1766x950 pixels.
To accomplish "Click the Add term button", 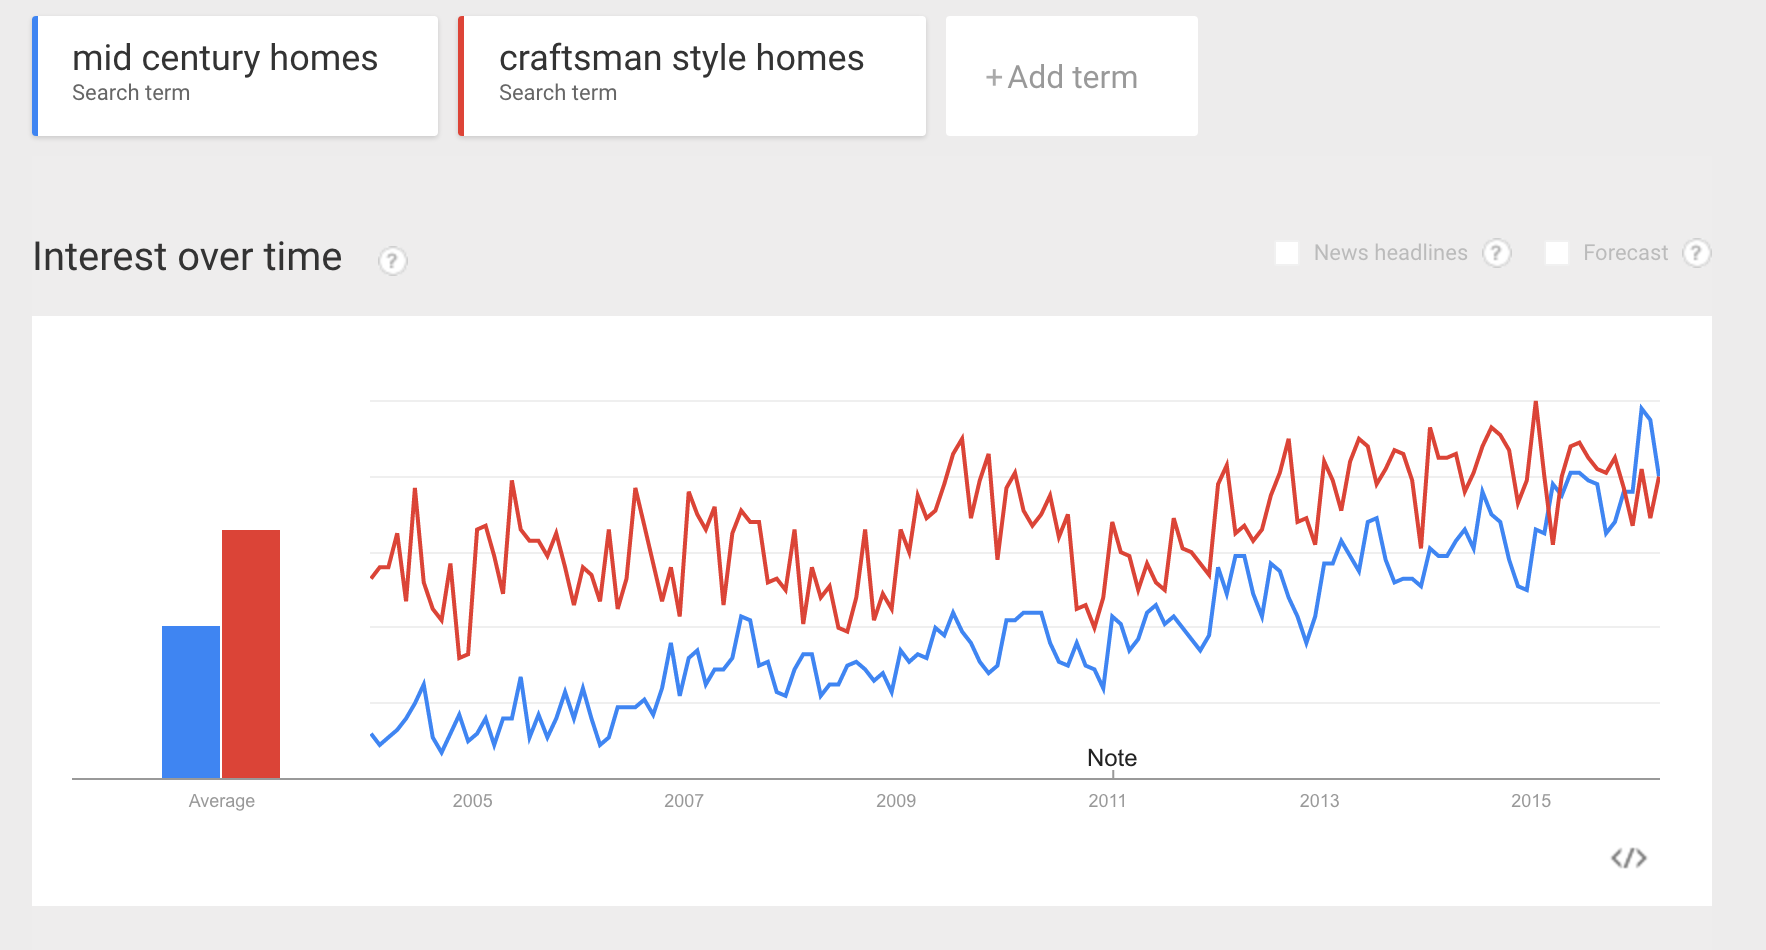I will 1072,76.
